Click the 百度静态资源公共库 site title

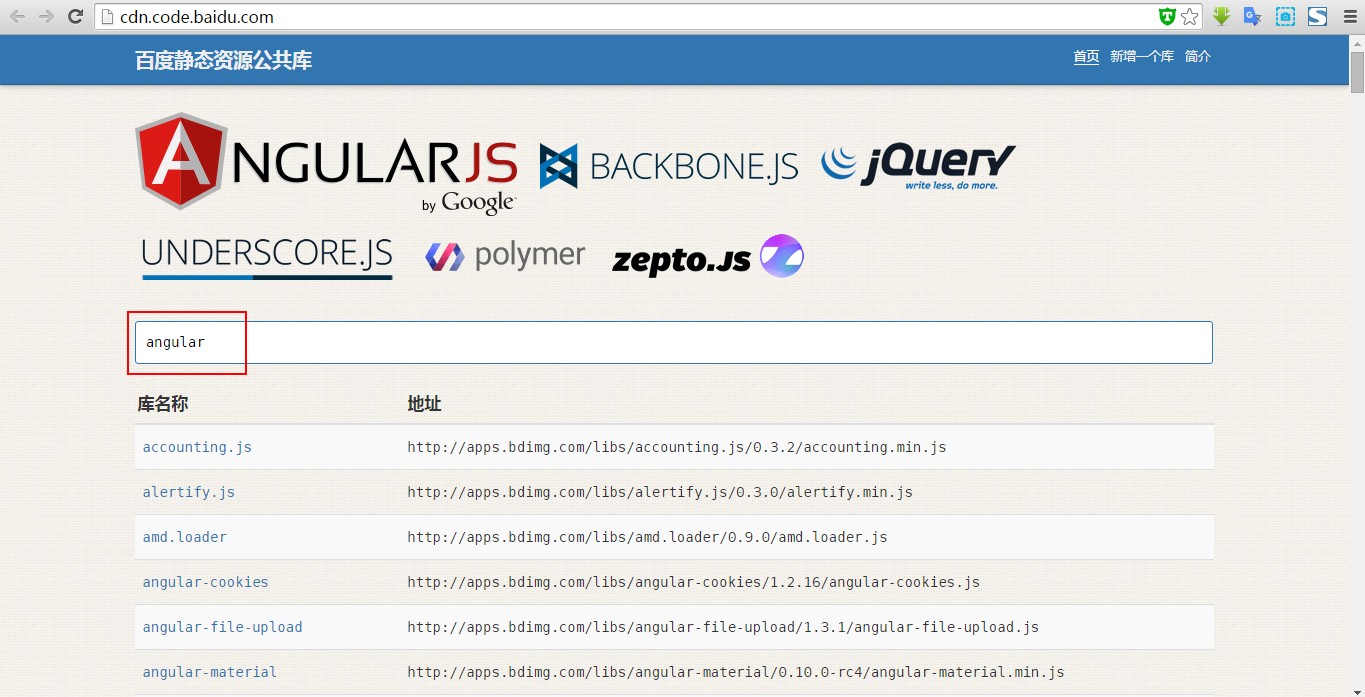click(x=224, y=61)
